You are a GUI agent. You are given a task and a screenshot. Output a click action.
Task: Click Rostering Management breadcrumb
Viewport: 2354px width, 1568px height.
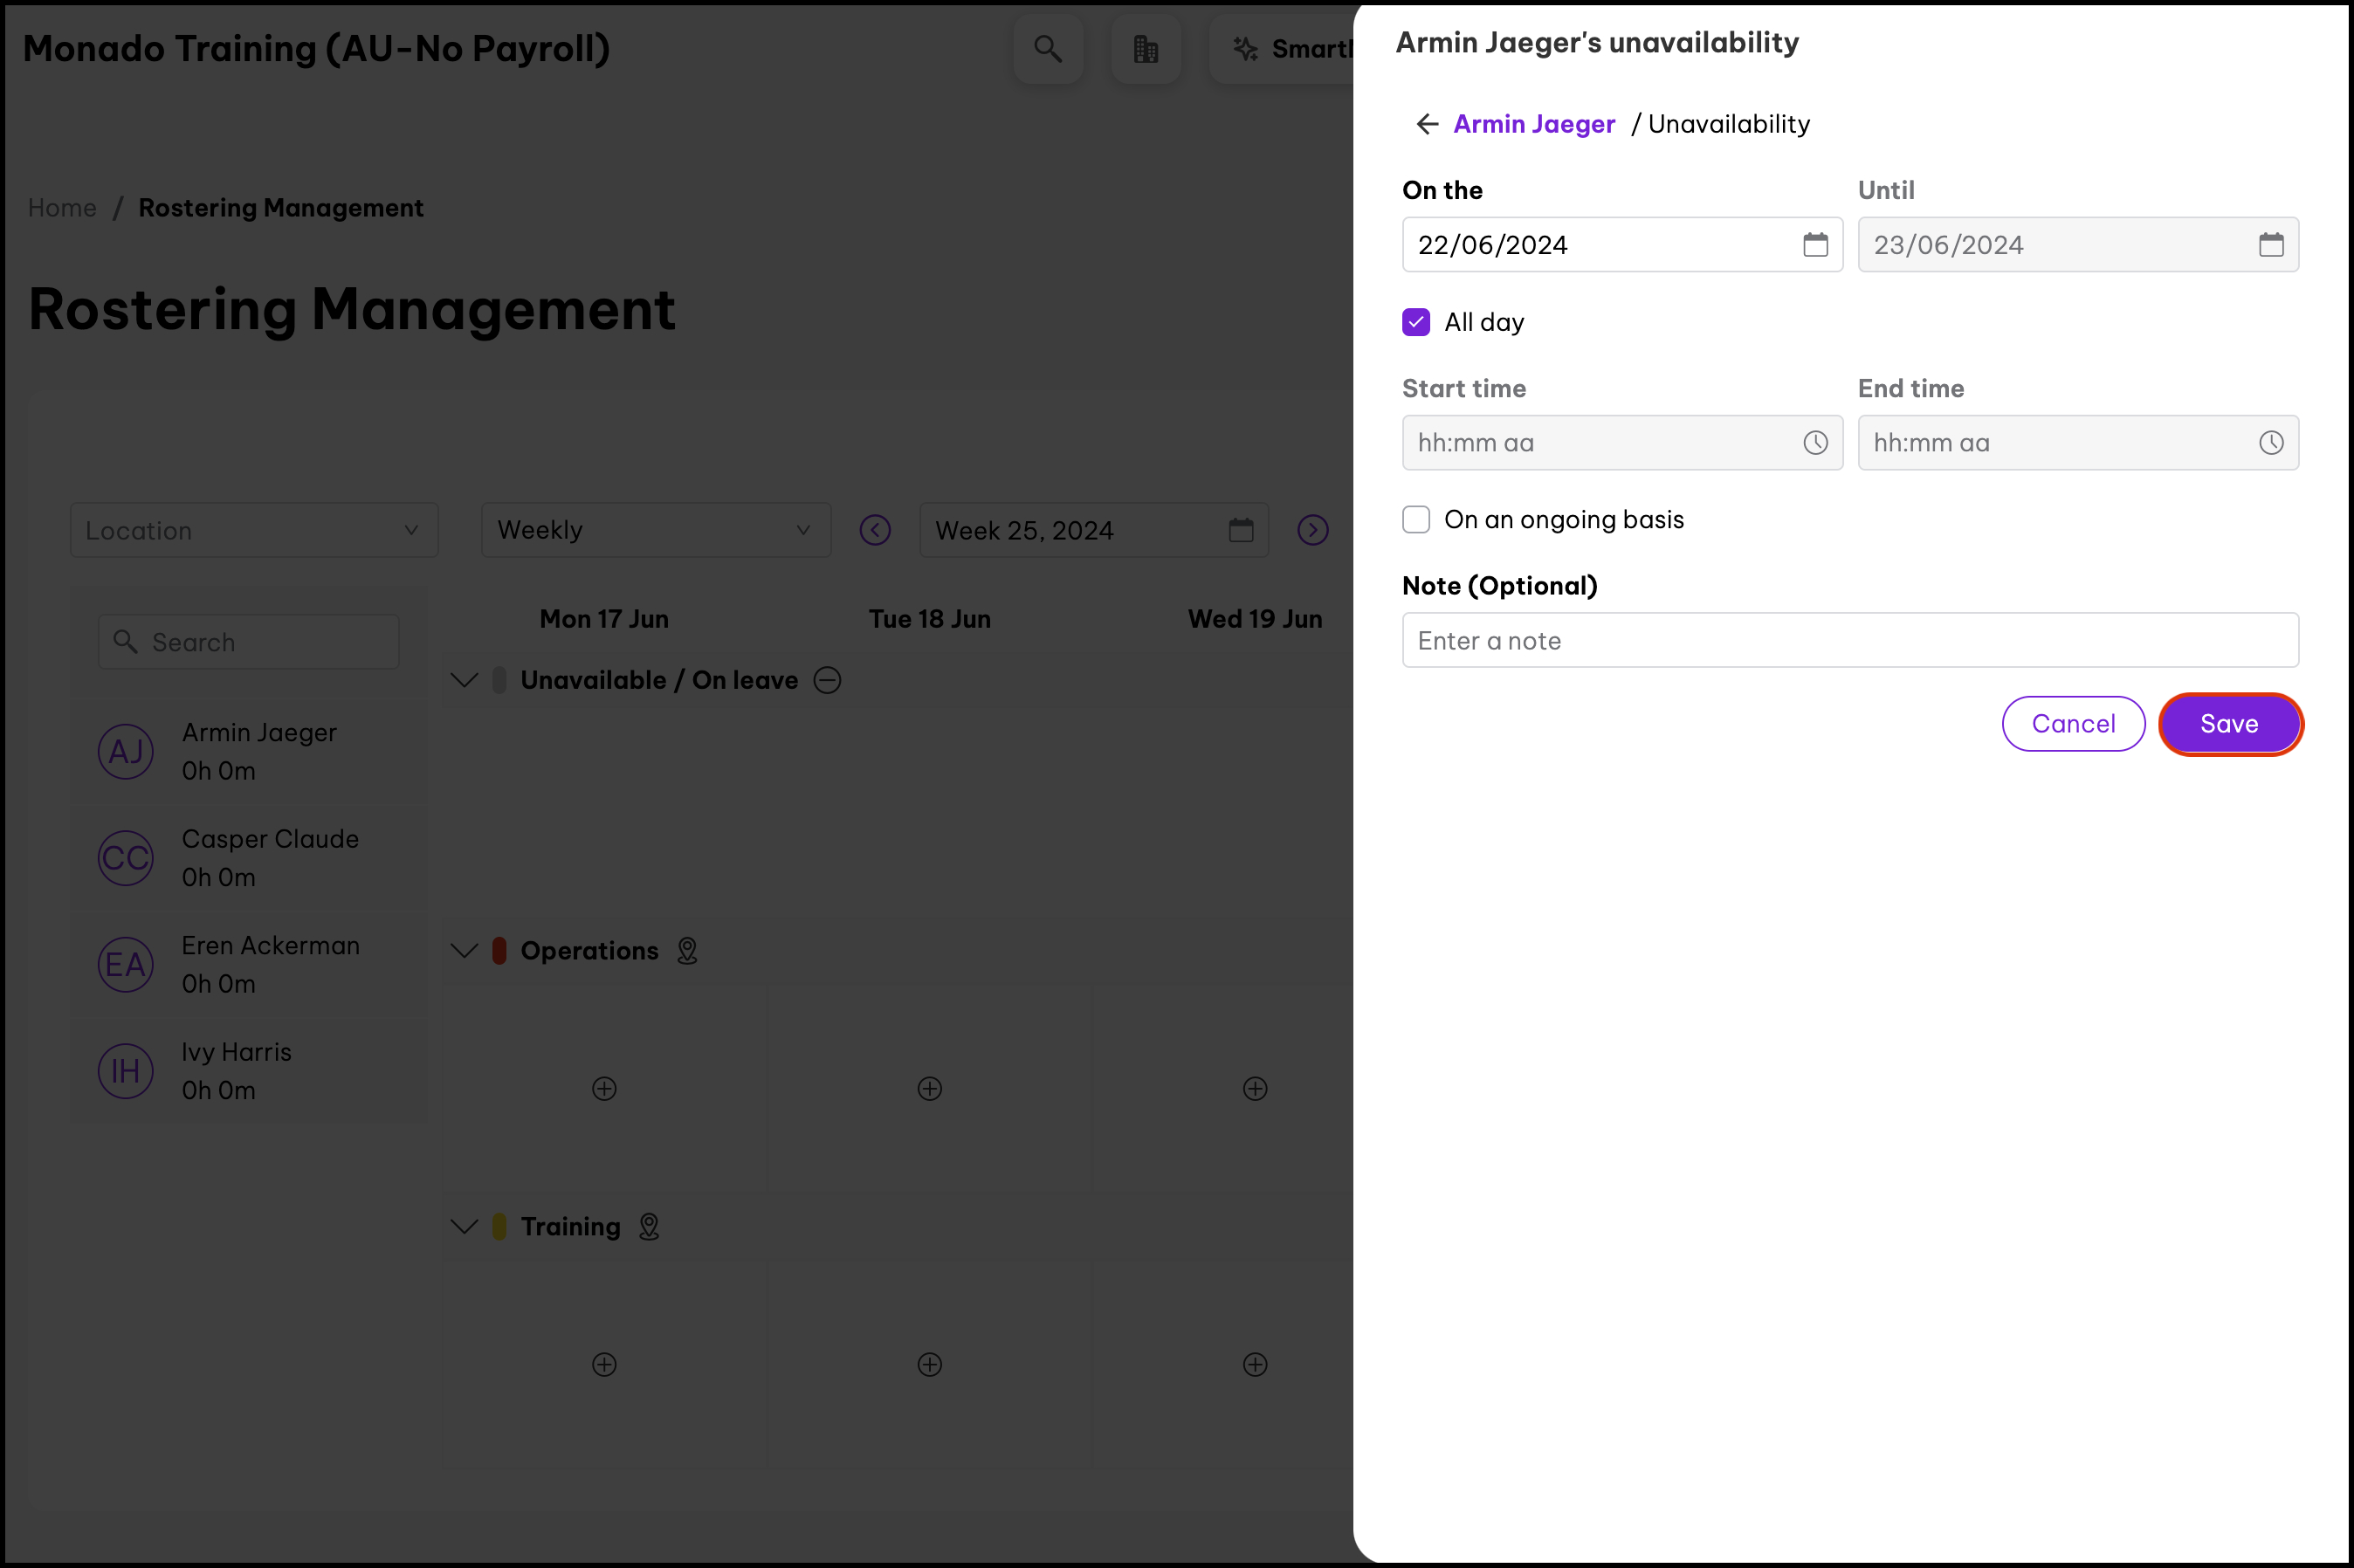click(x=281, y=208)
